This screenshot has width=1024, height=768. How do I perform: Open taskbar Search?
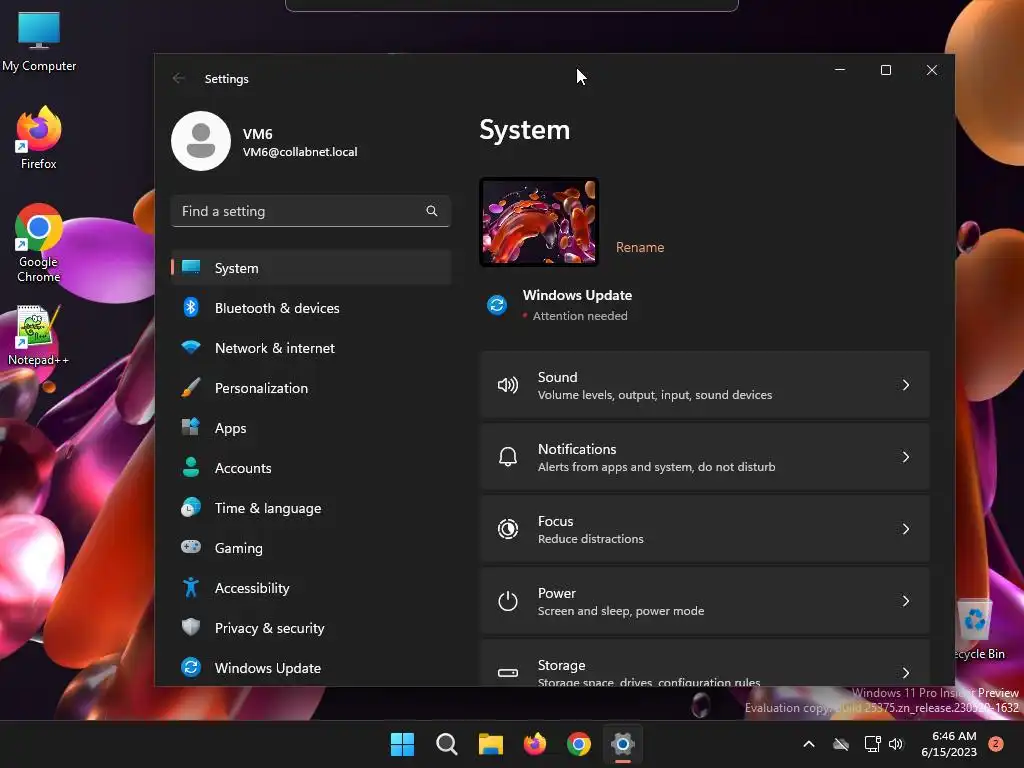coord(447,744)
